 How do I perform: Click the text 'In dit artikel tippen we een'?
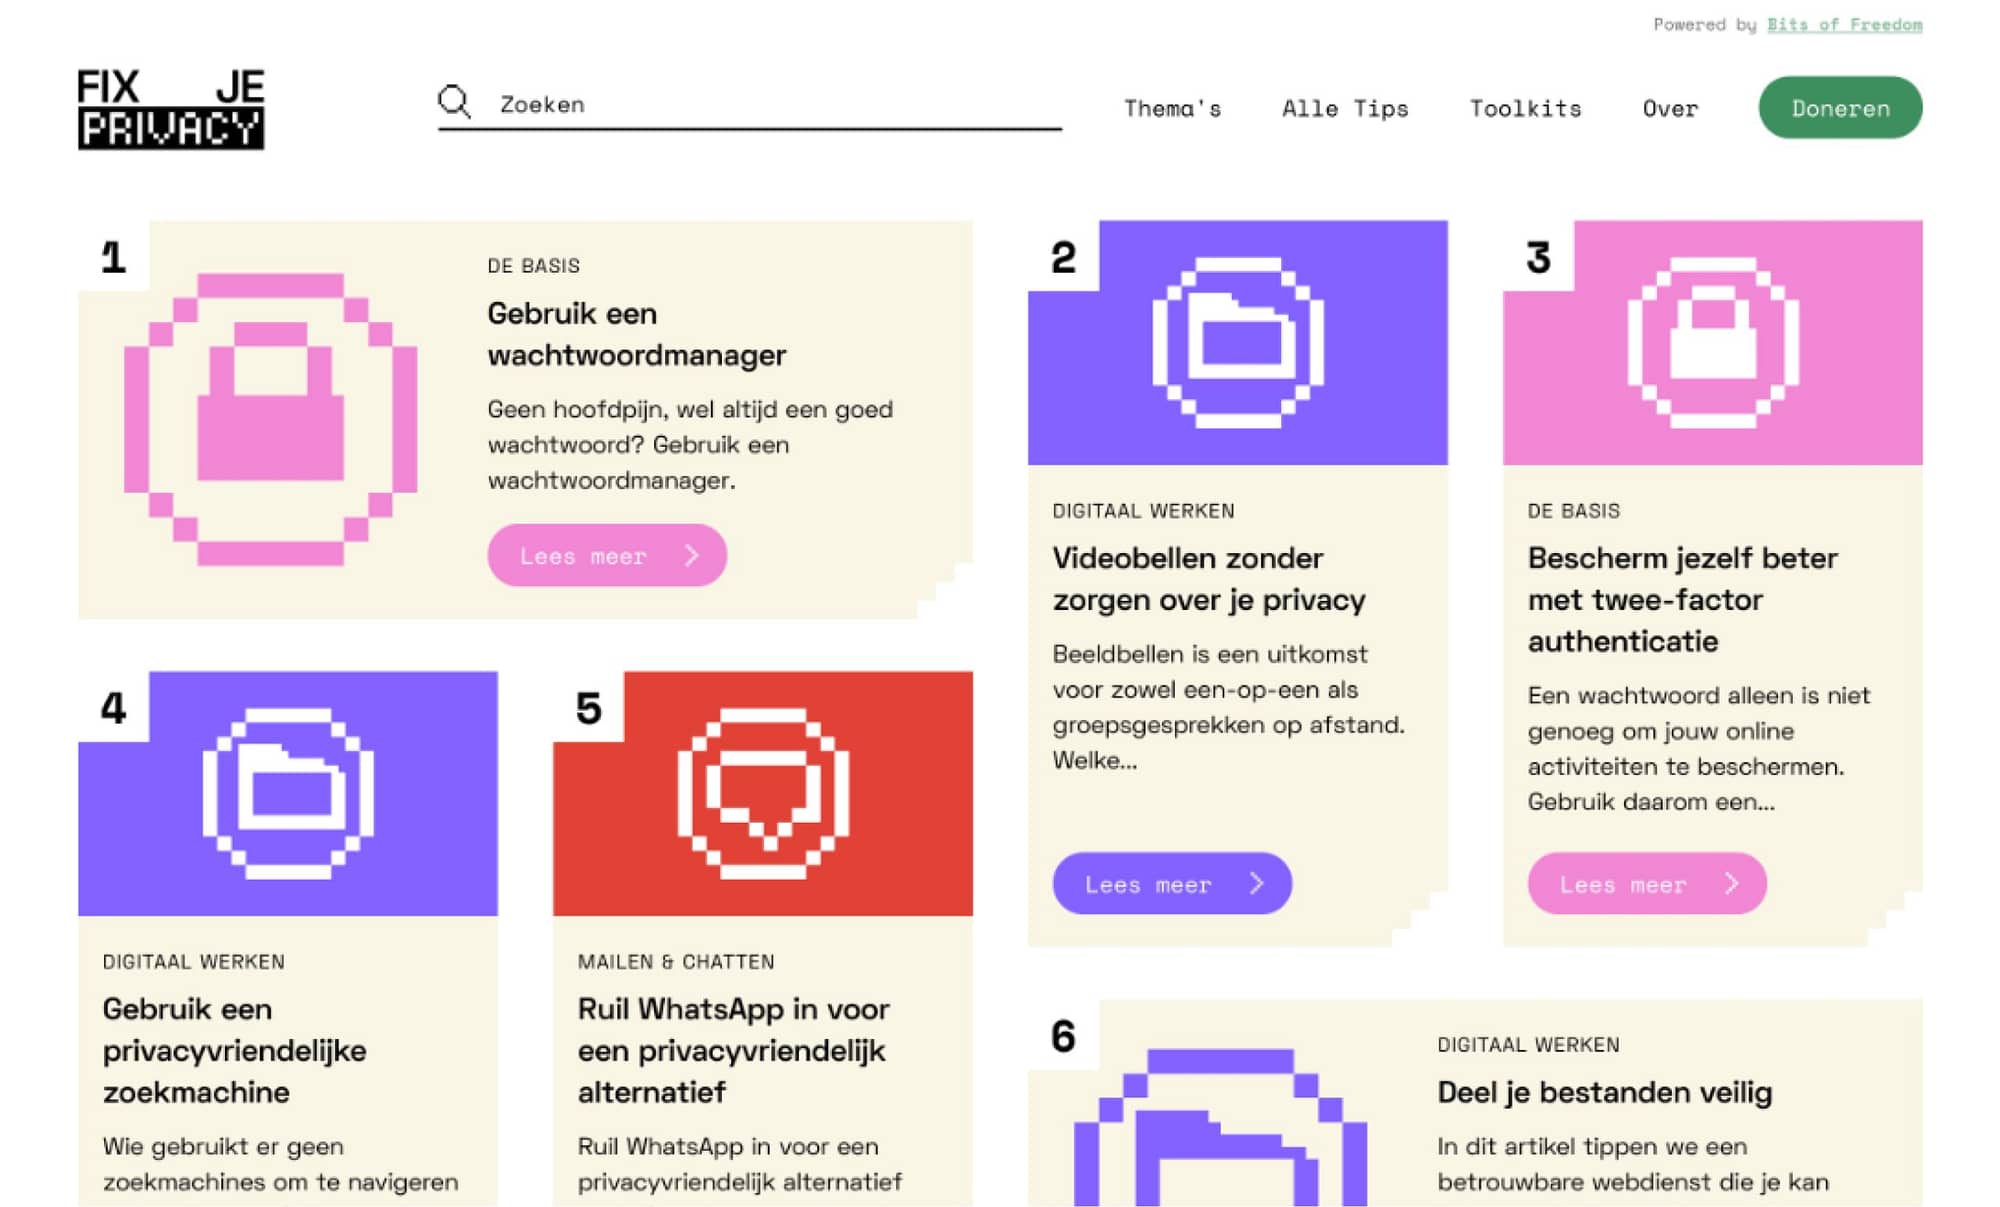pyautogui.click(x=1592, y=1147)
